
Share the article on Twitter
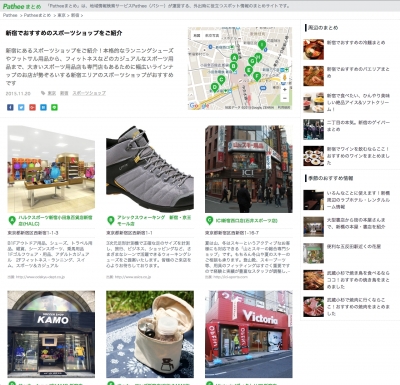click(21, 107)
